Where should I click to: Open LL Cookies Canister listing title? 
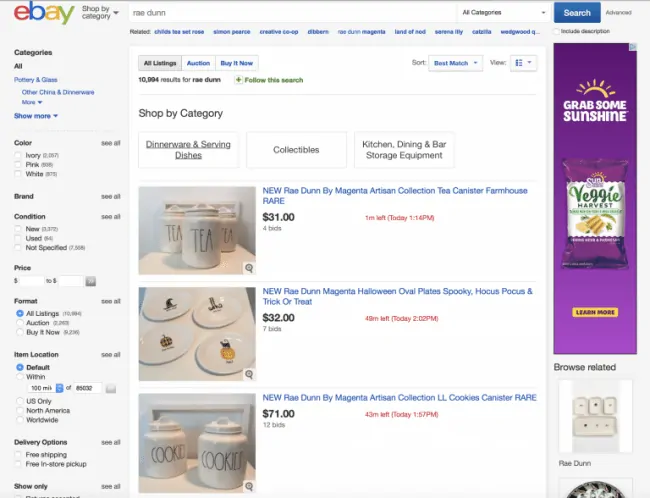coord(400,398)
